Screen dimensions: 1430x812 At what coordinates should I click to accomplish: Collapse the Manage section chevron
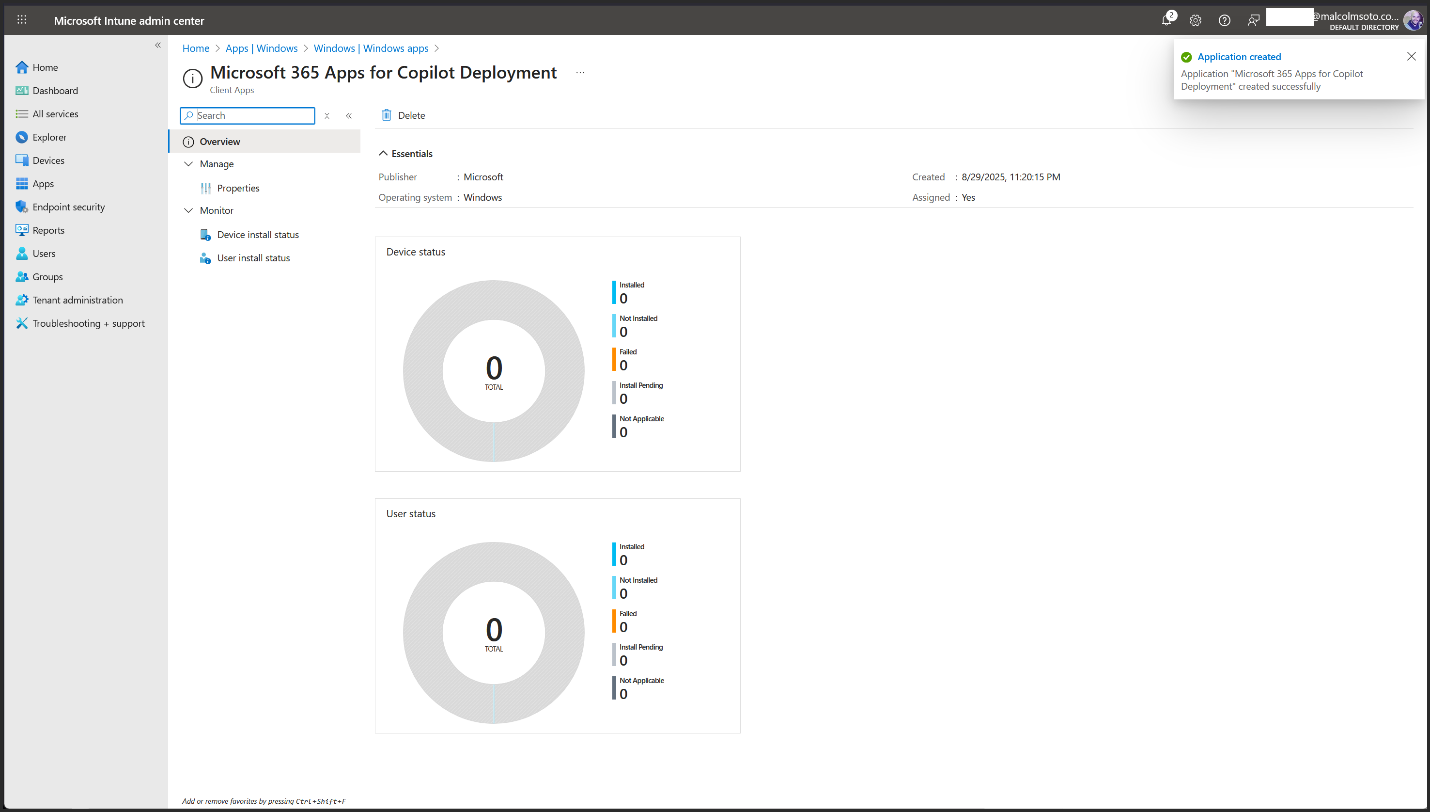tap(189, 164)
